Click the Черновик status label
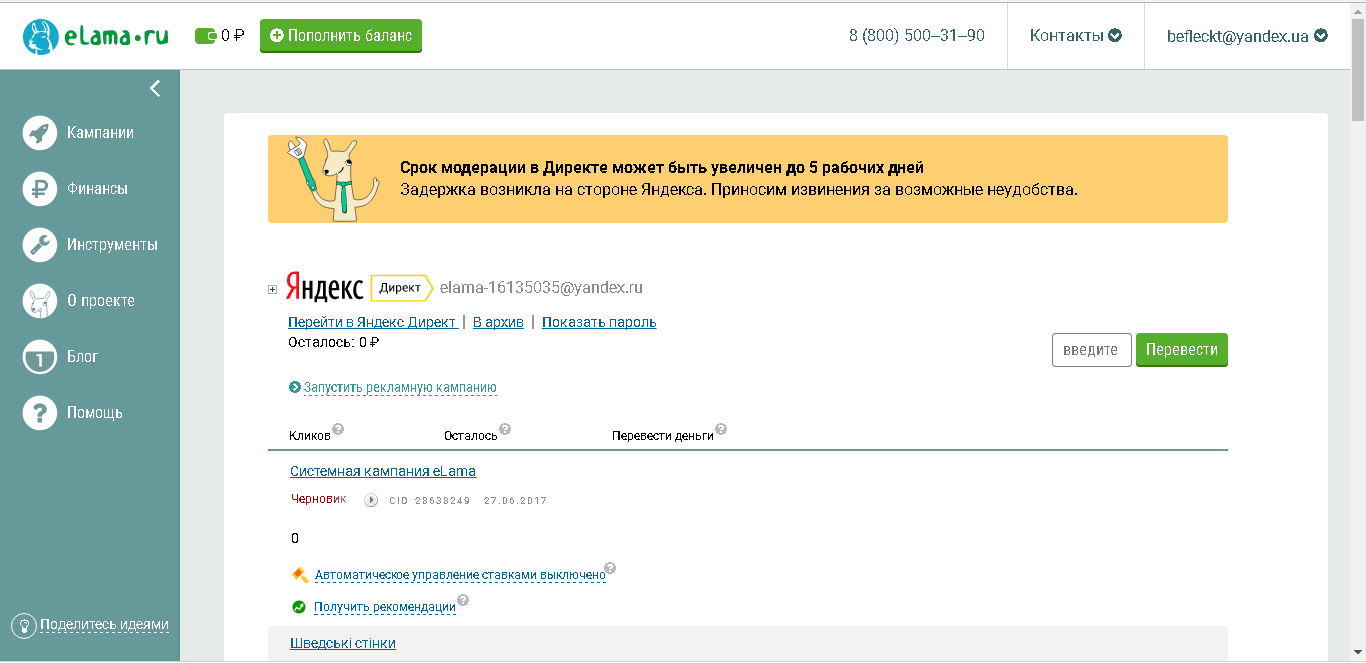Screen dimensions: 1366x664 coord(318,499)
